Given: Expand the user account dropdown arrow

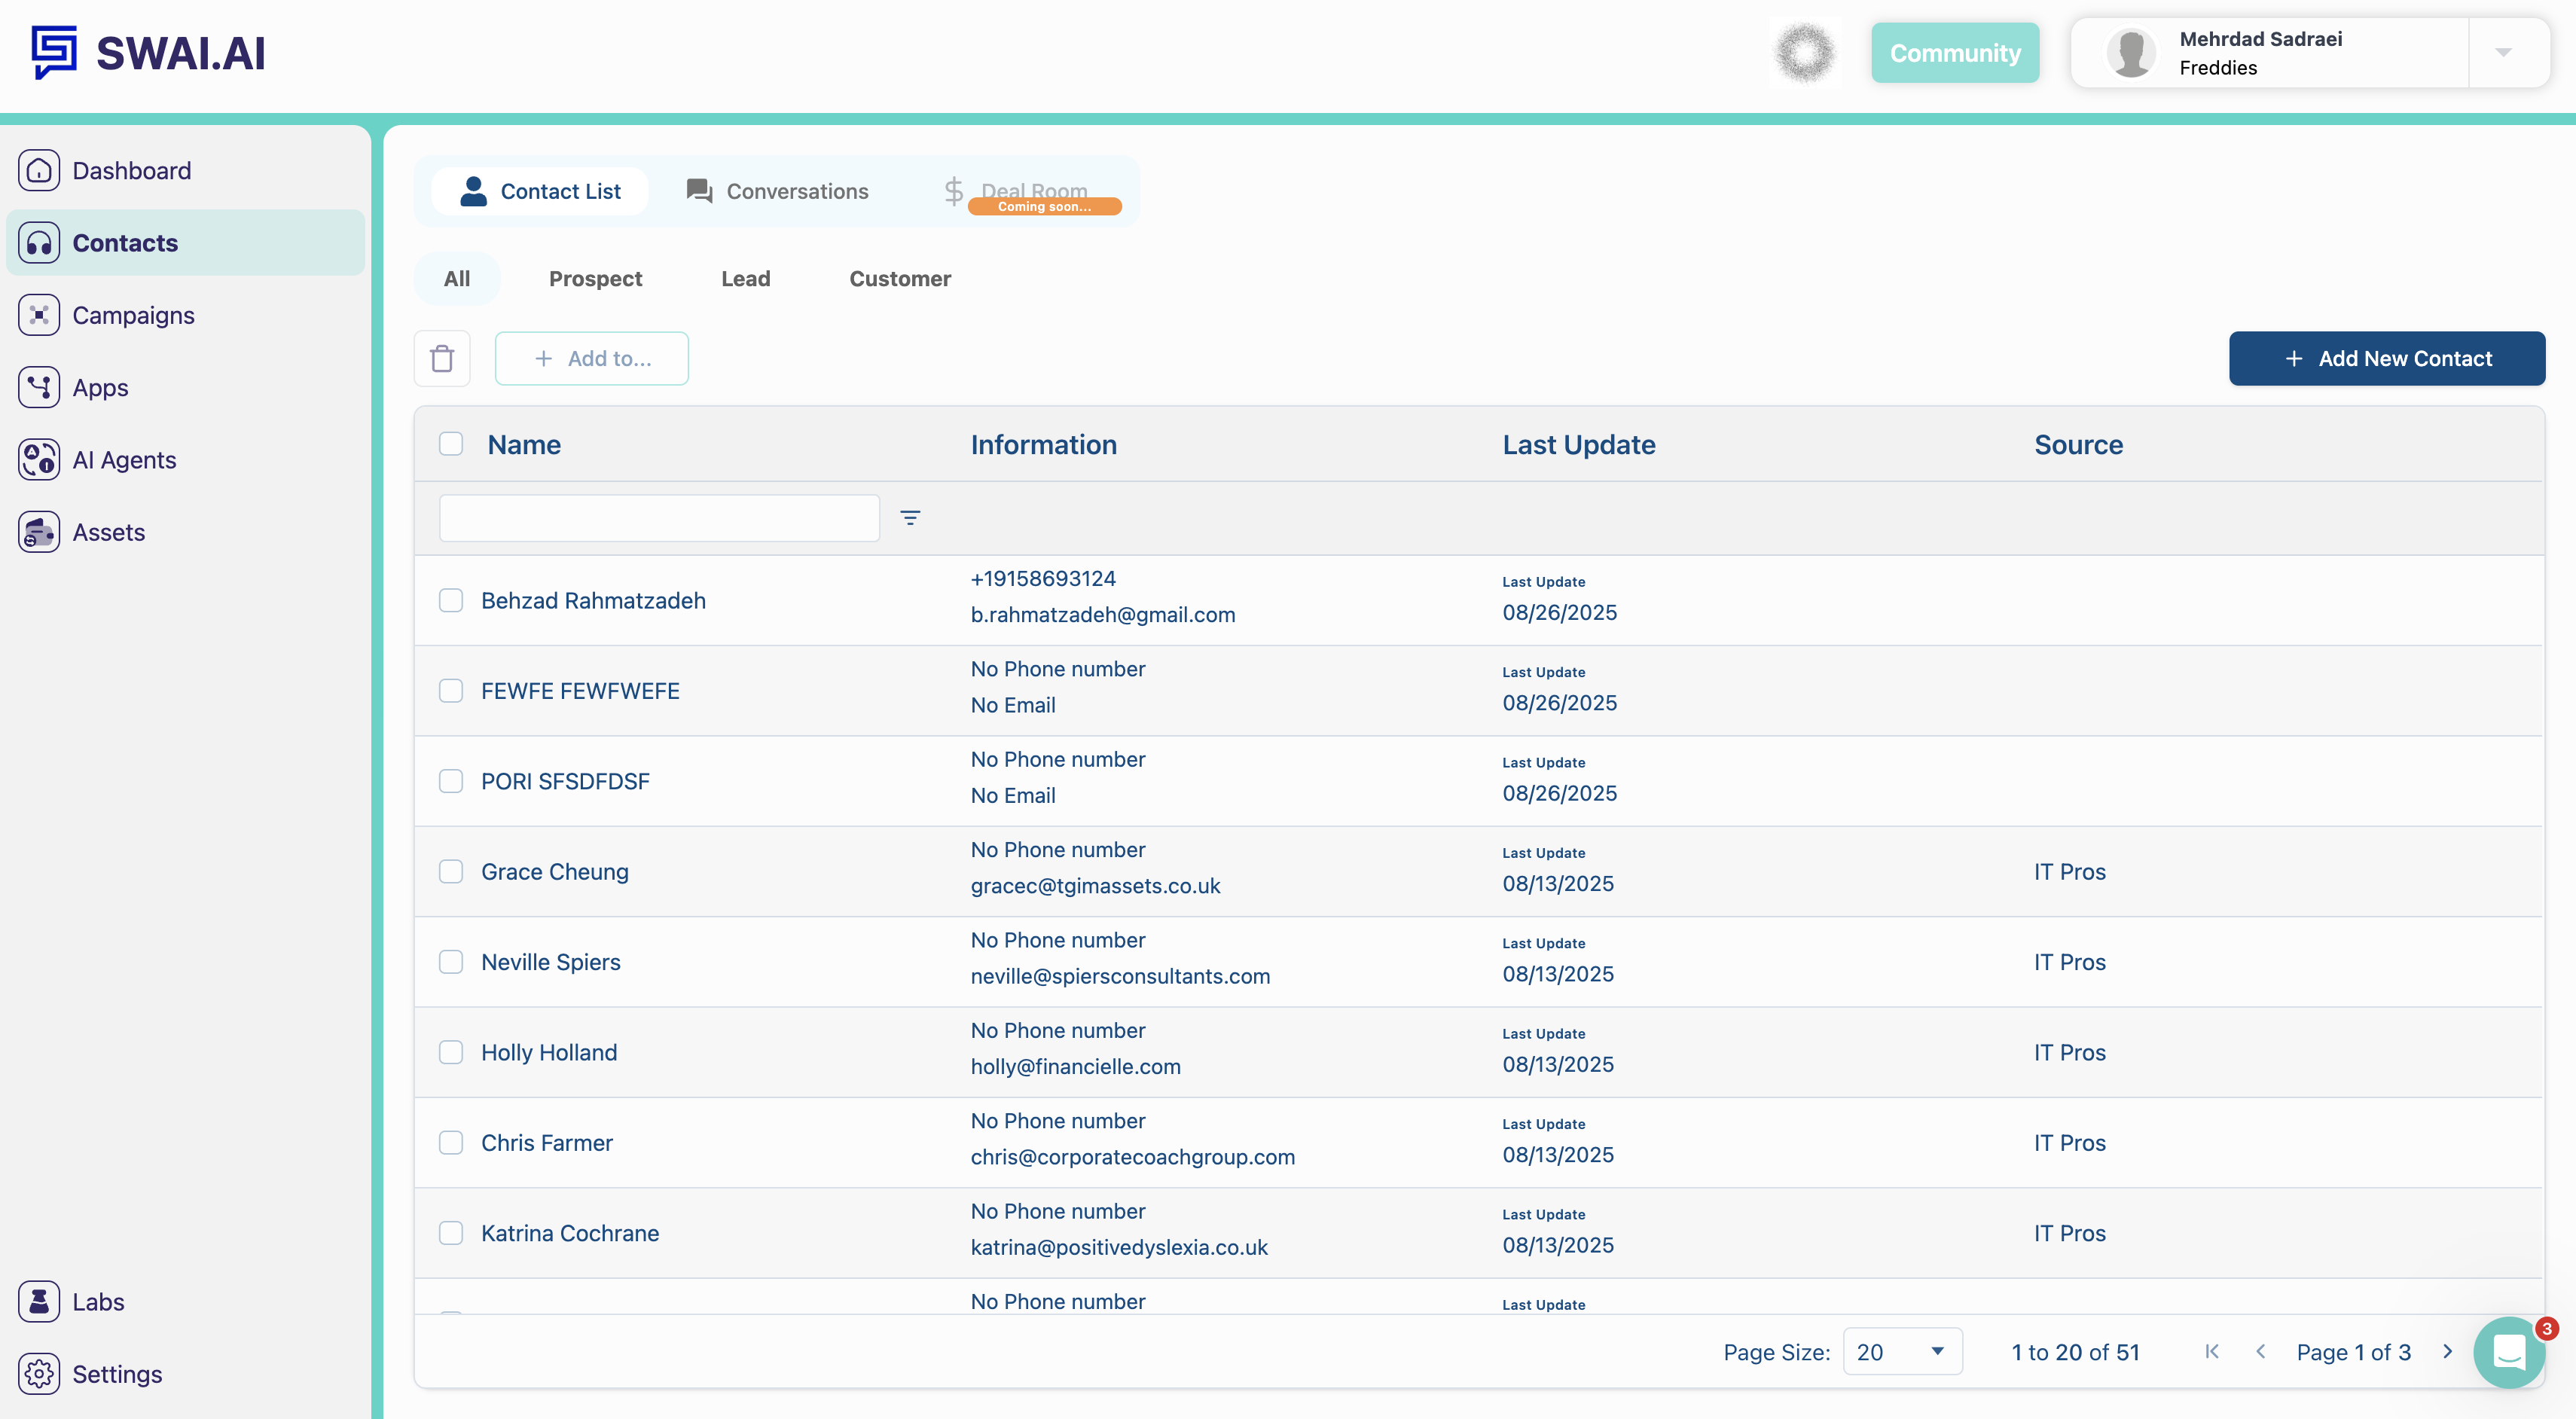Looking at the screenshot, I should [x=2503, y=53].
